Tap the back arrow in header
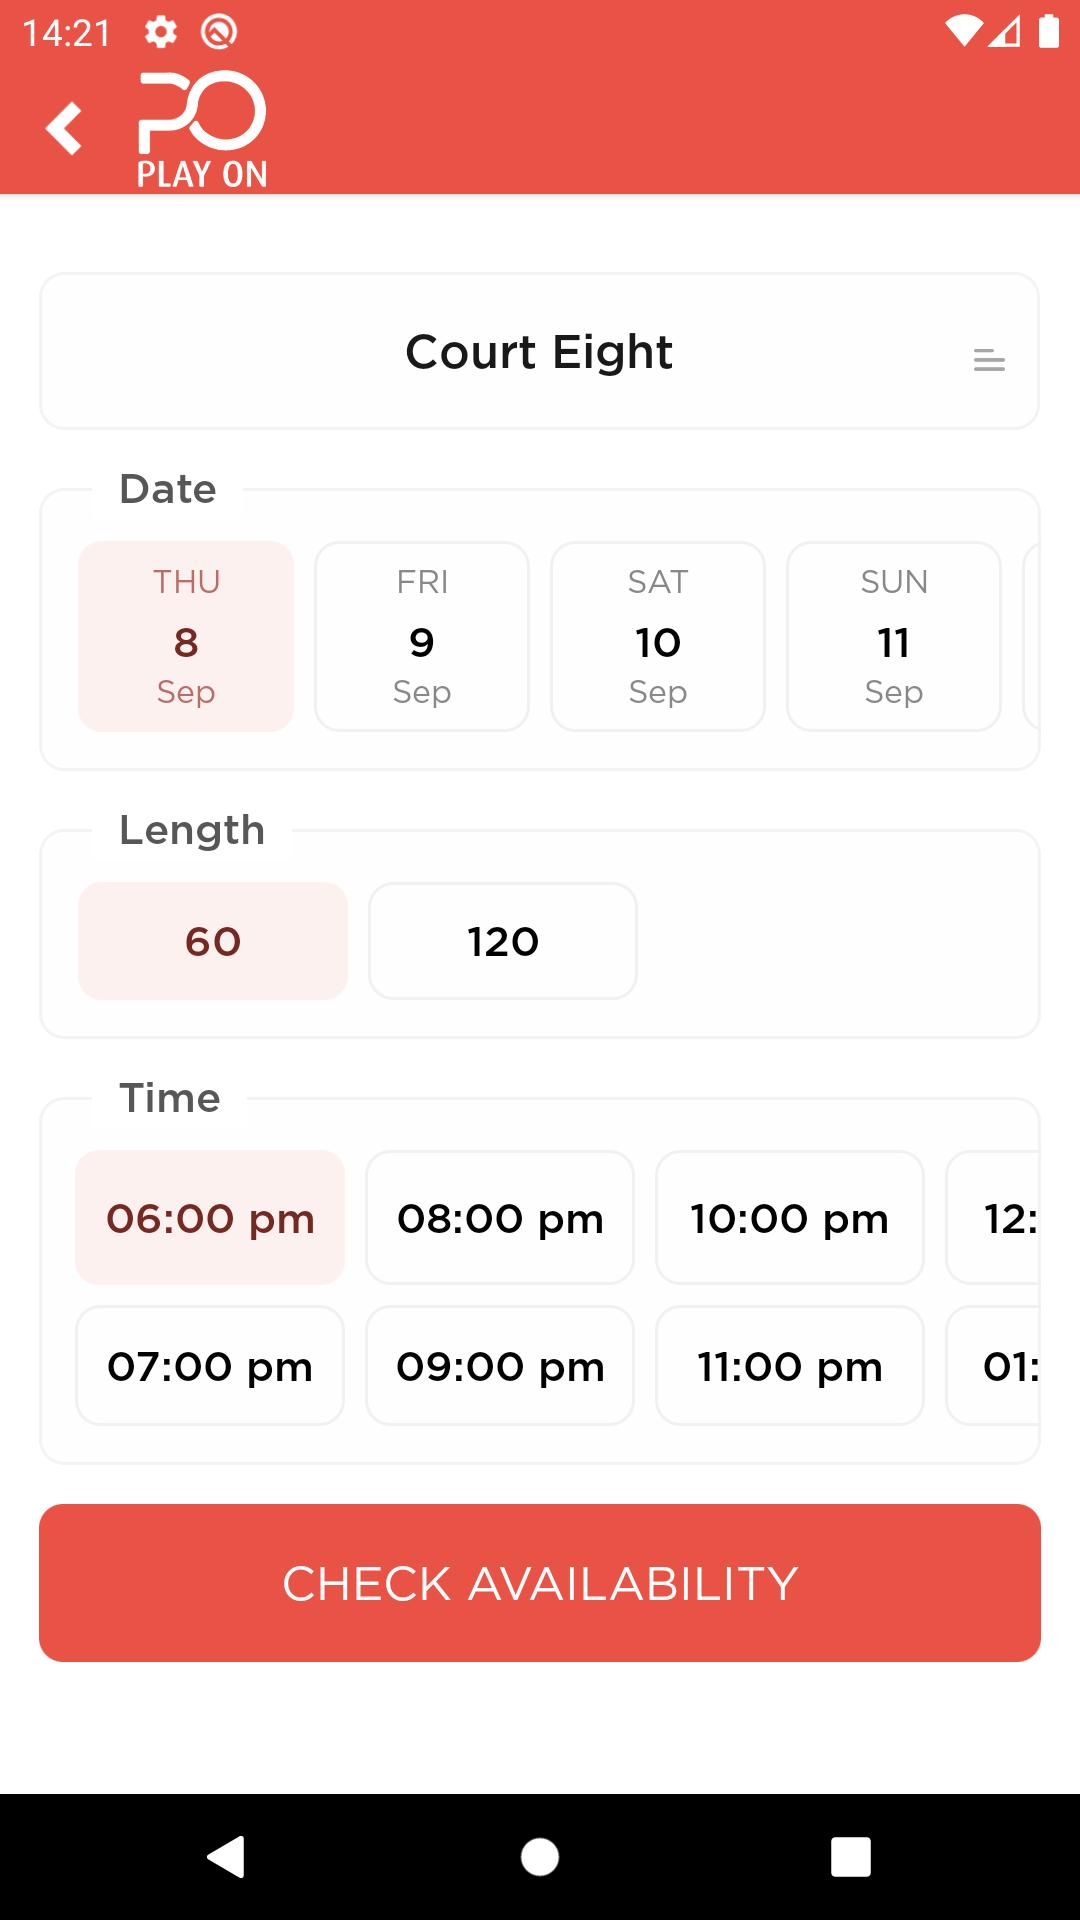This screenshot has height=1920, width=1080. [63, 128]
